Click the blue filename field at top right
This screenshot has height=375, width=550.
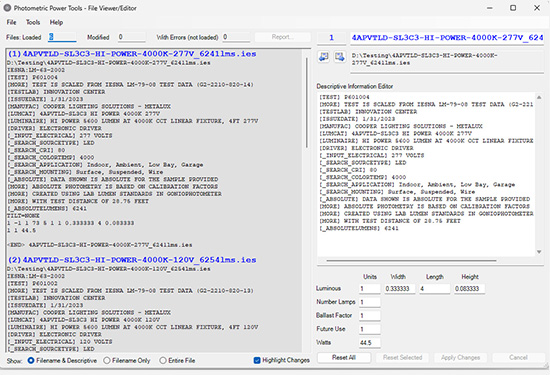(447, 38)
